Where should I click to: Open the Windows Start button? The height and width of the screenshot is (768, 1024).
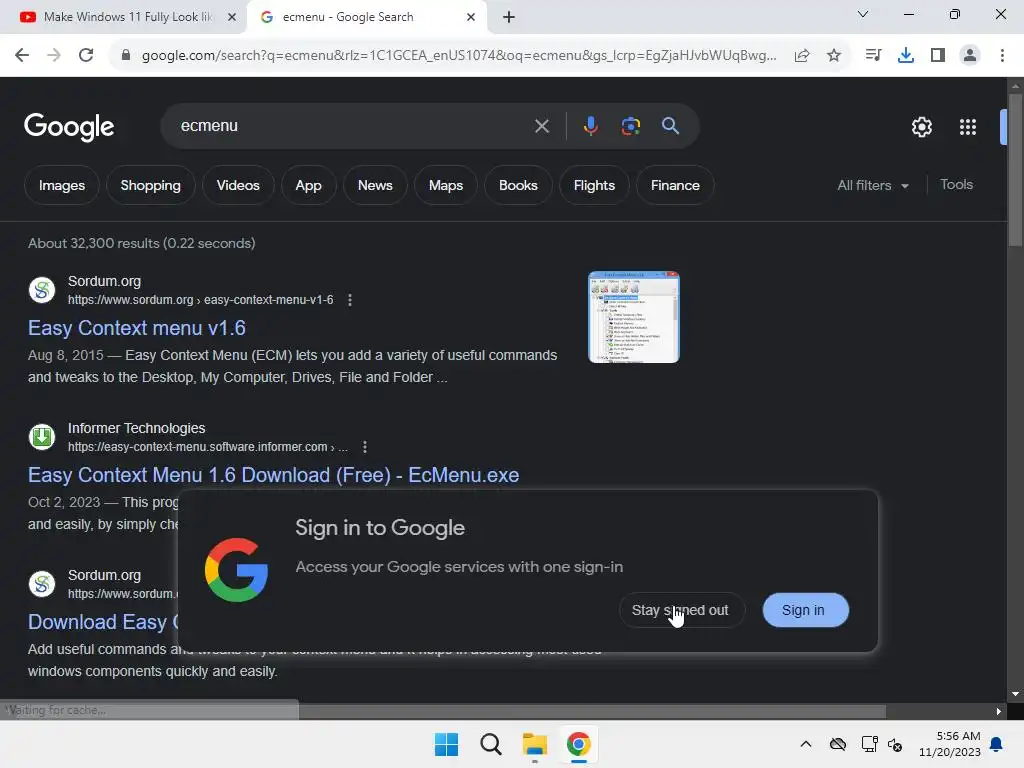(x=447, y=744)
